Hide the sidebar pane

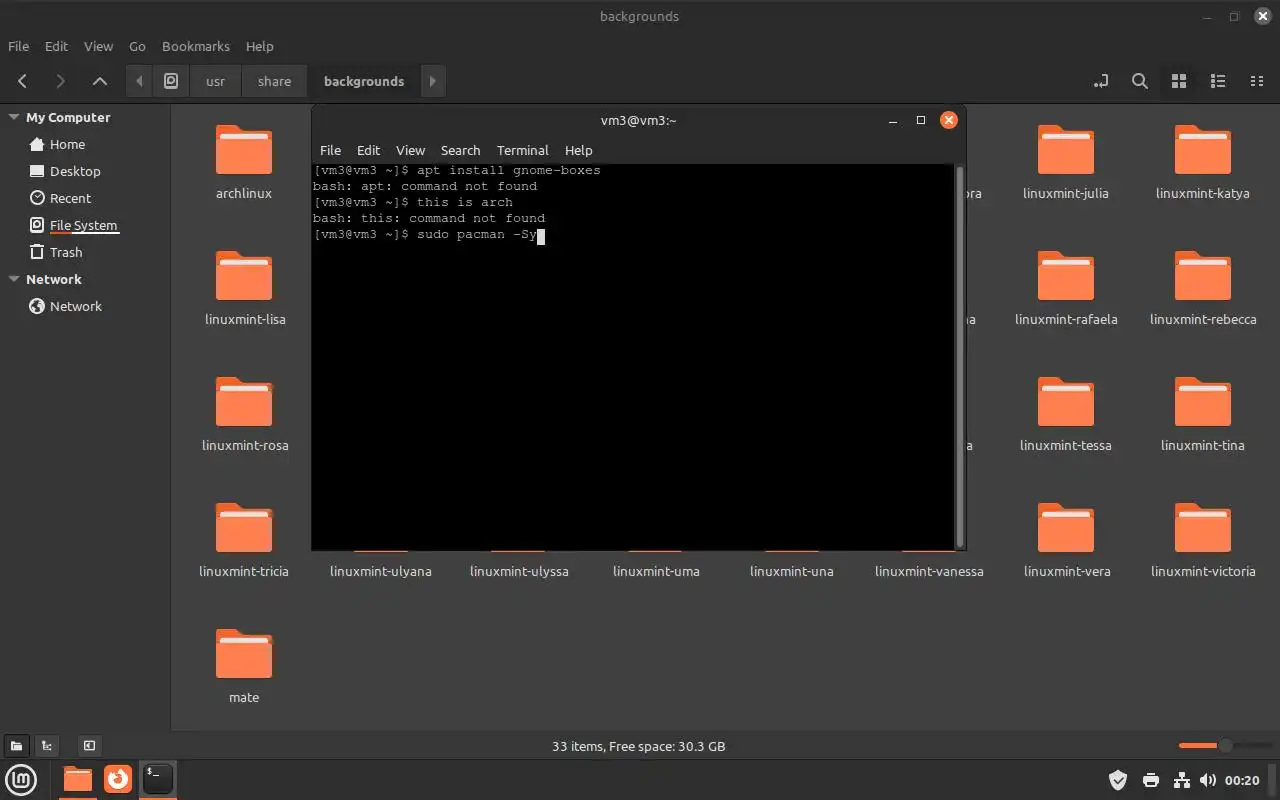click(89, 745)
